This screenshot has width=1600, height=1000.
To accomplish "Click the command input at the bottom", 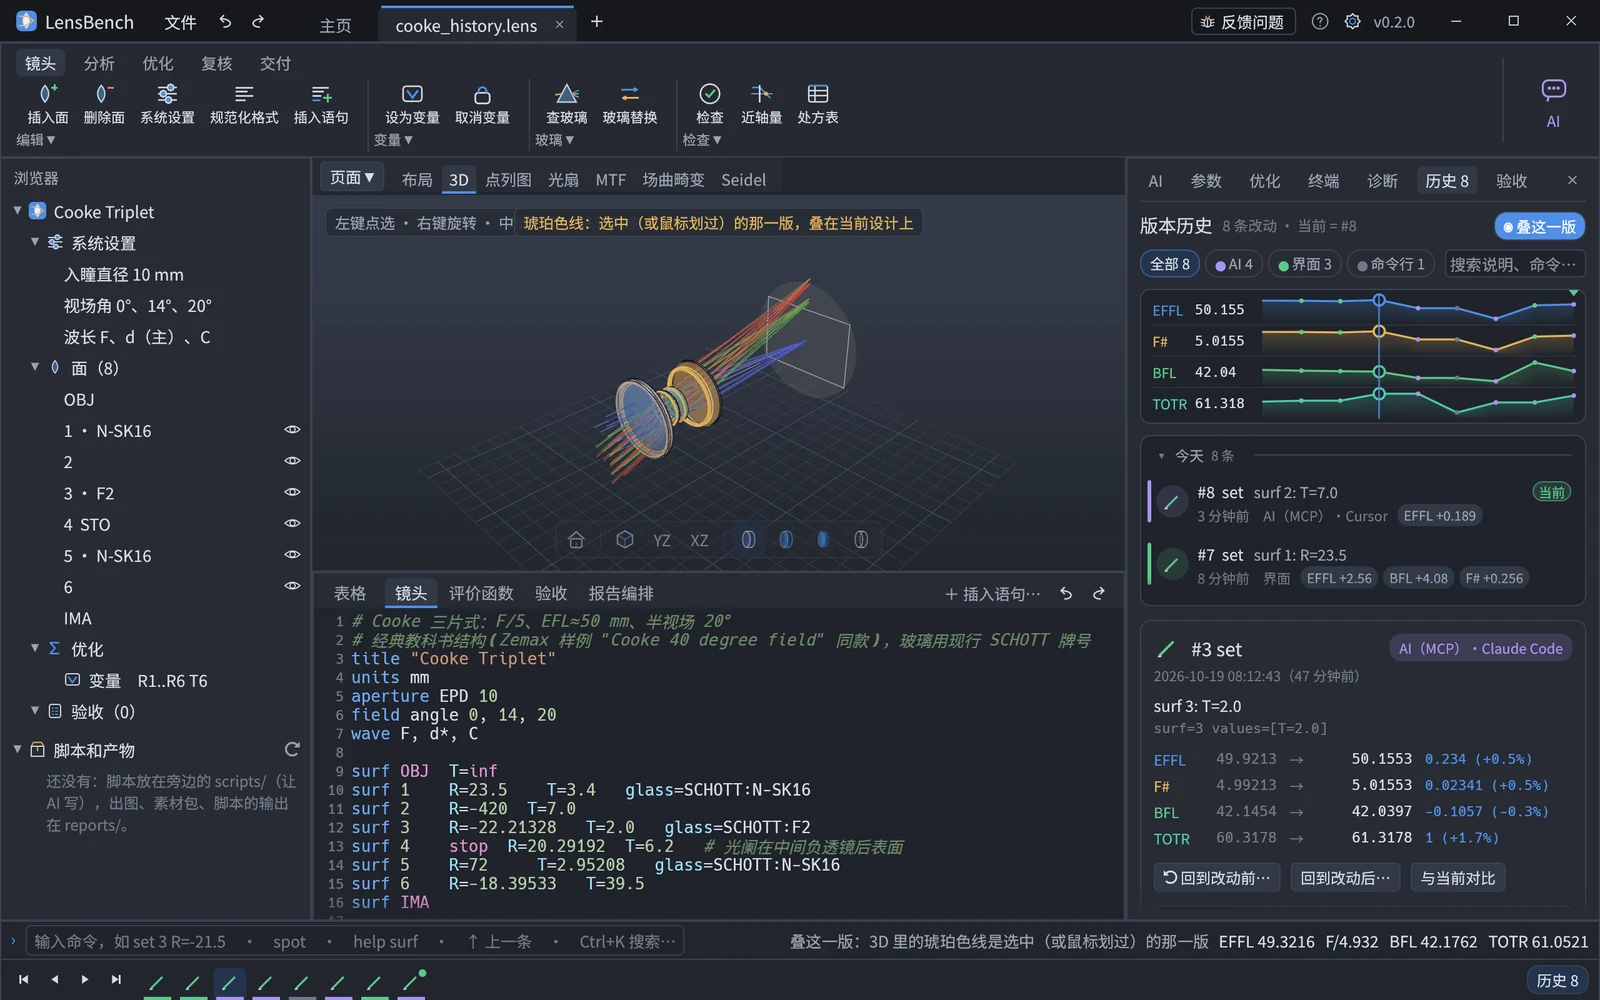I will (355, 941).
